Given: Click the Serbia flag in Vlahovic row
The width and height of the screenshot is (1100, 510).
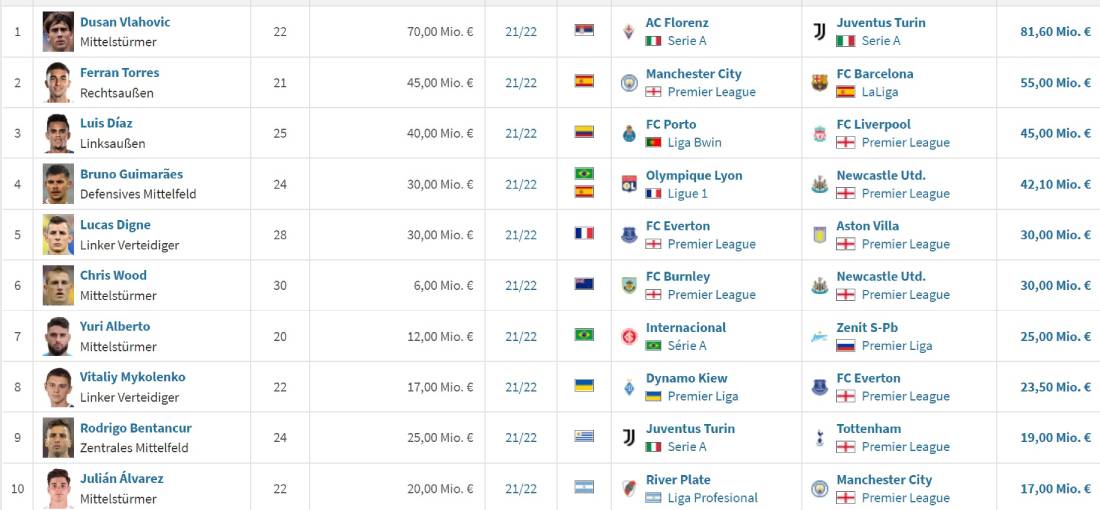Looking at the screenshot, I should (x=584, y=30).
